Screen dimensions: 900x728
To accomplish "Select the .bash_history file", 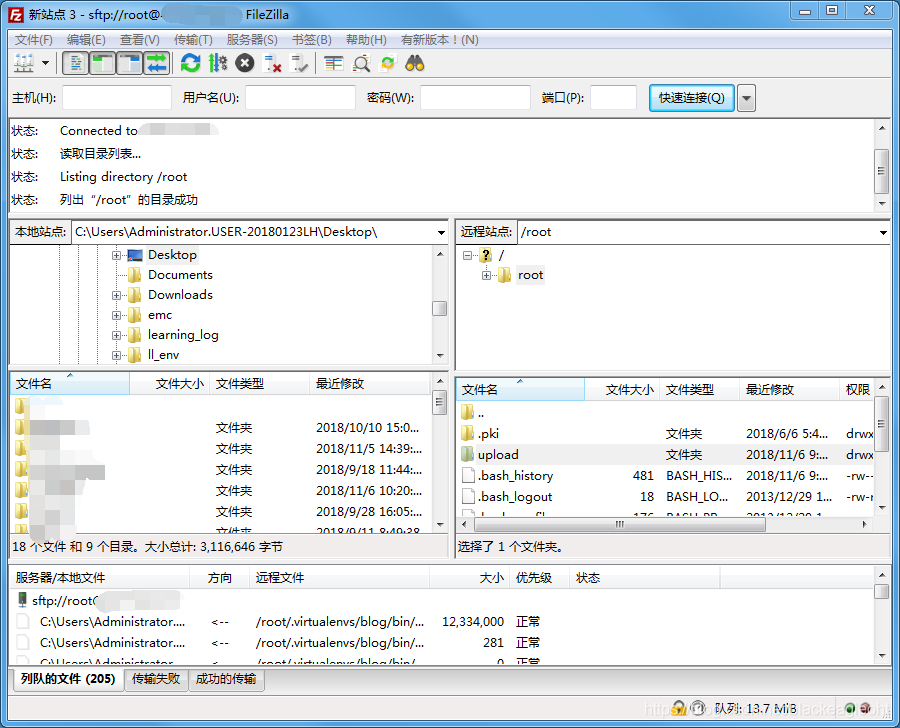I will (666, 475).
